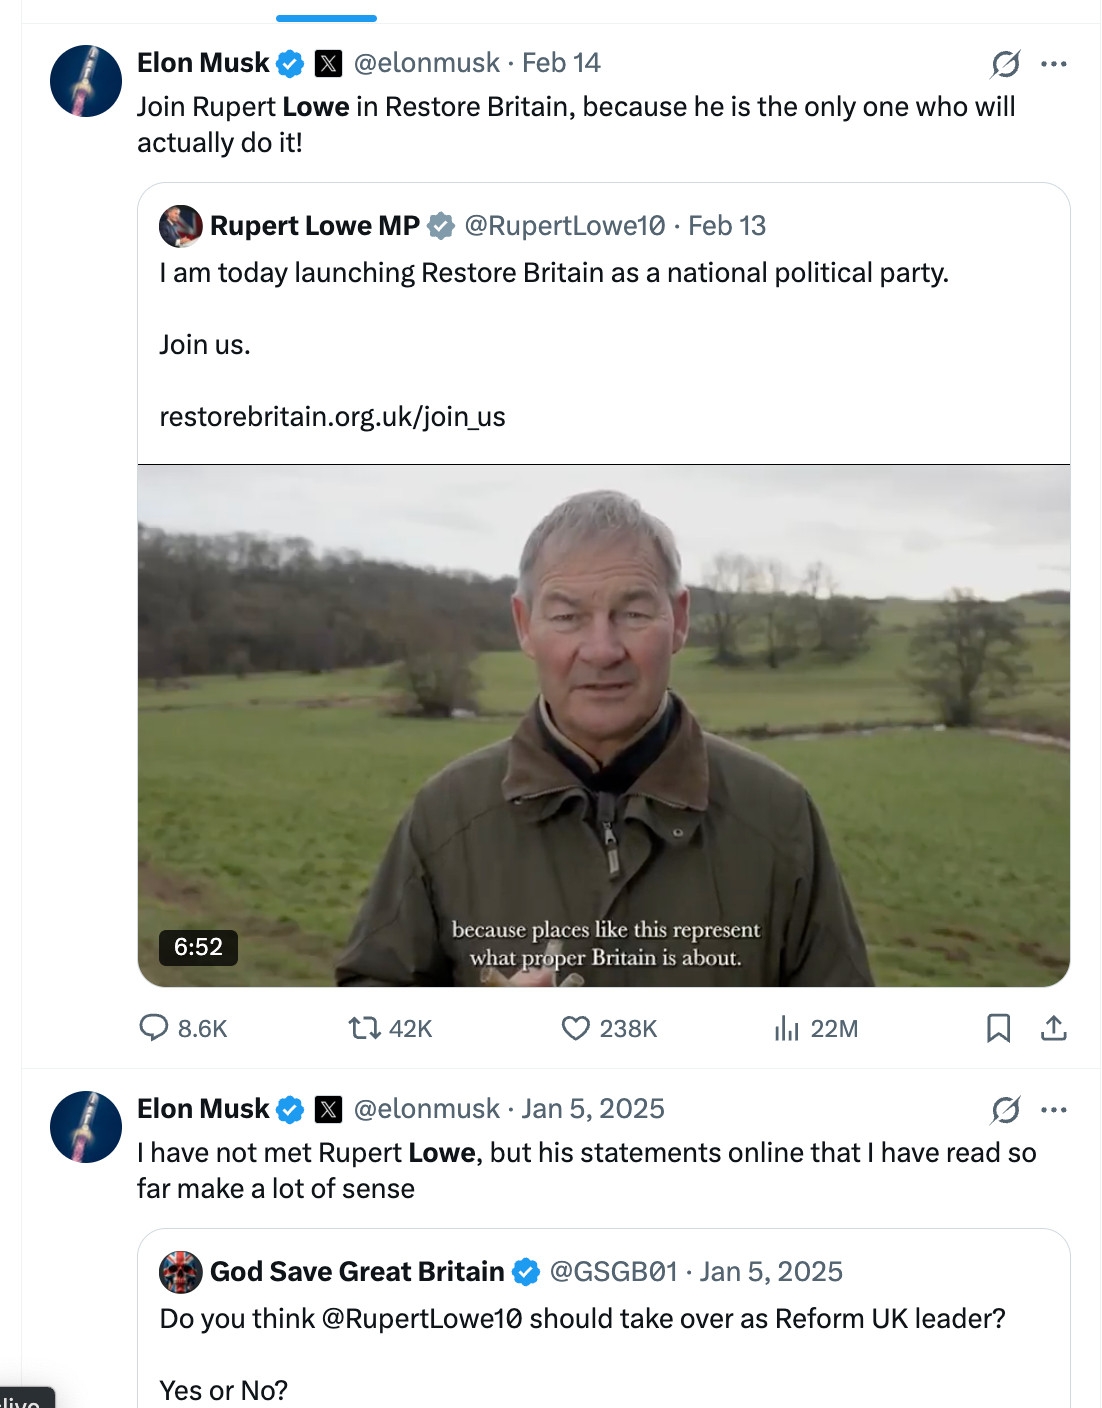Play the Rupert Lowe video
1102x1408 pixels.
(x=604, y=726)
